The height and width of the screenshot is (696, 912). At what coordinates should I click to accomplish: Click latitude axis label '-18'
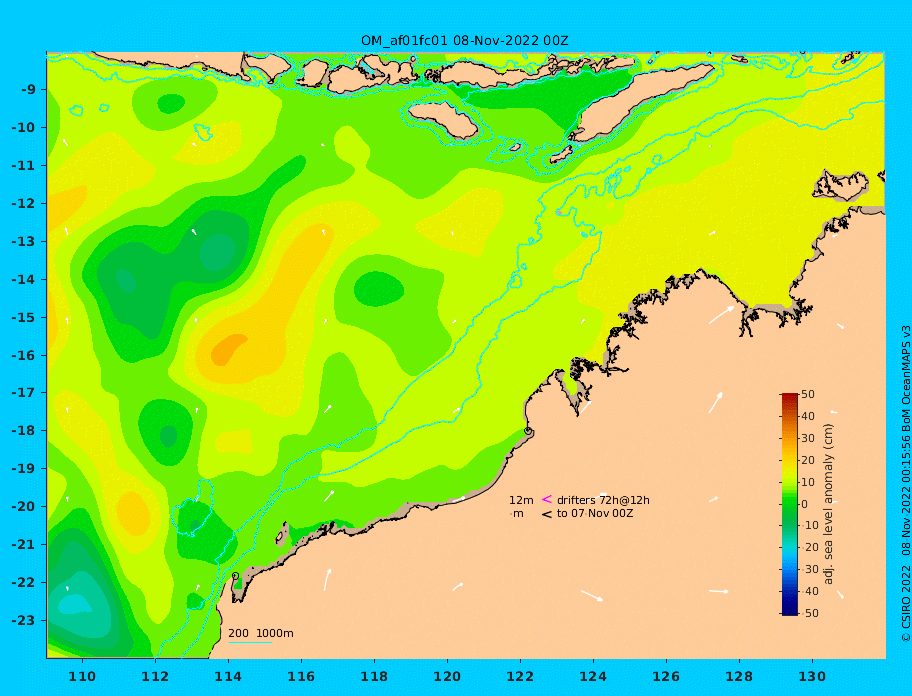pos(23,431)
